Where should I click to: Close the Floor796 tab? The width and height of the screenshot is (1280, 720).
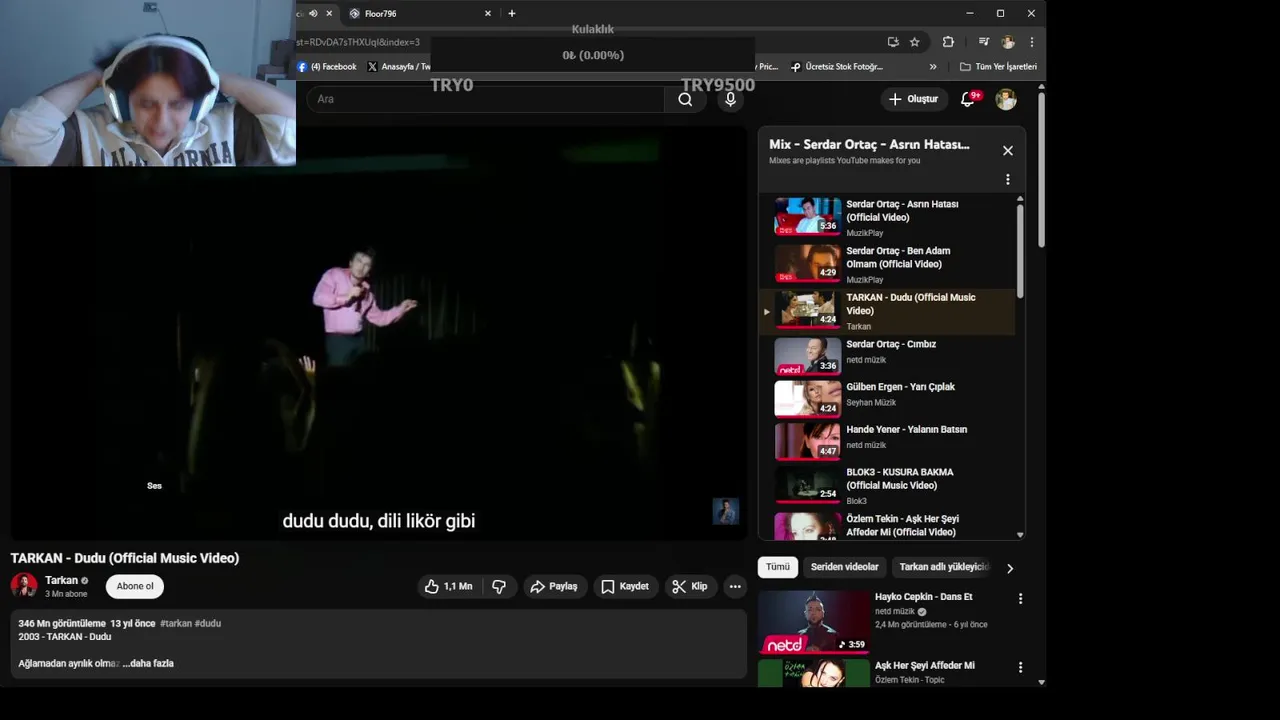coord(488,13)
